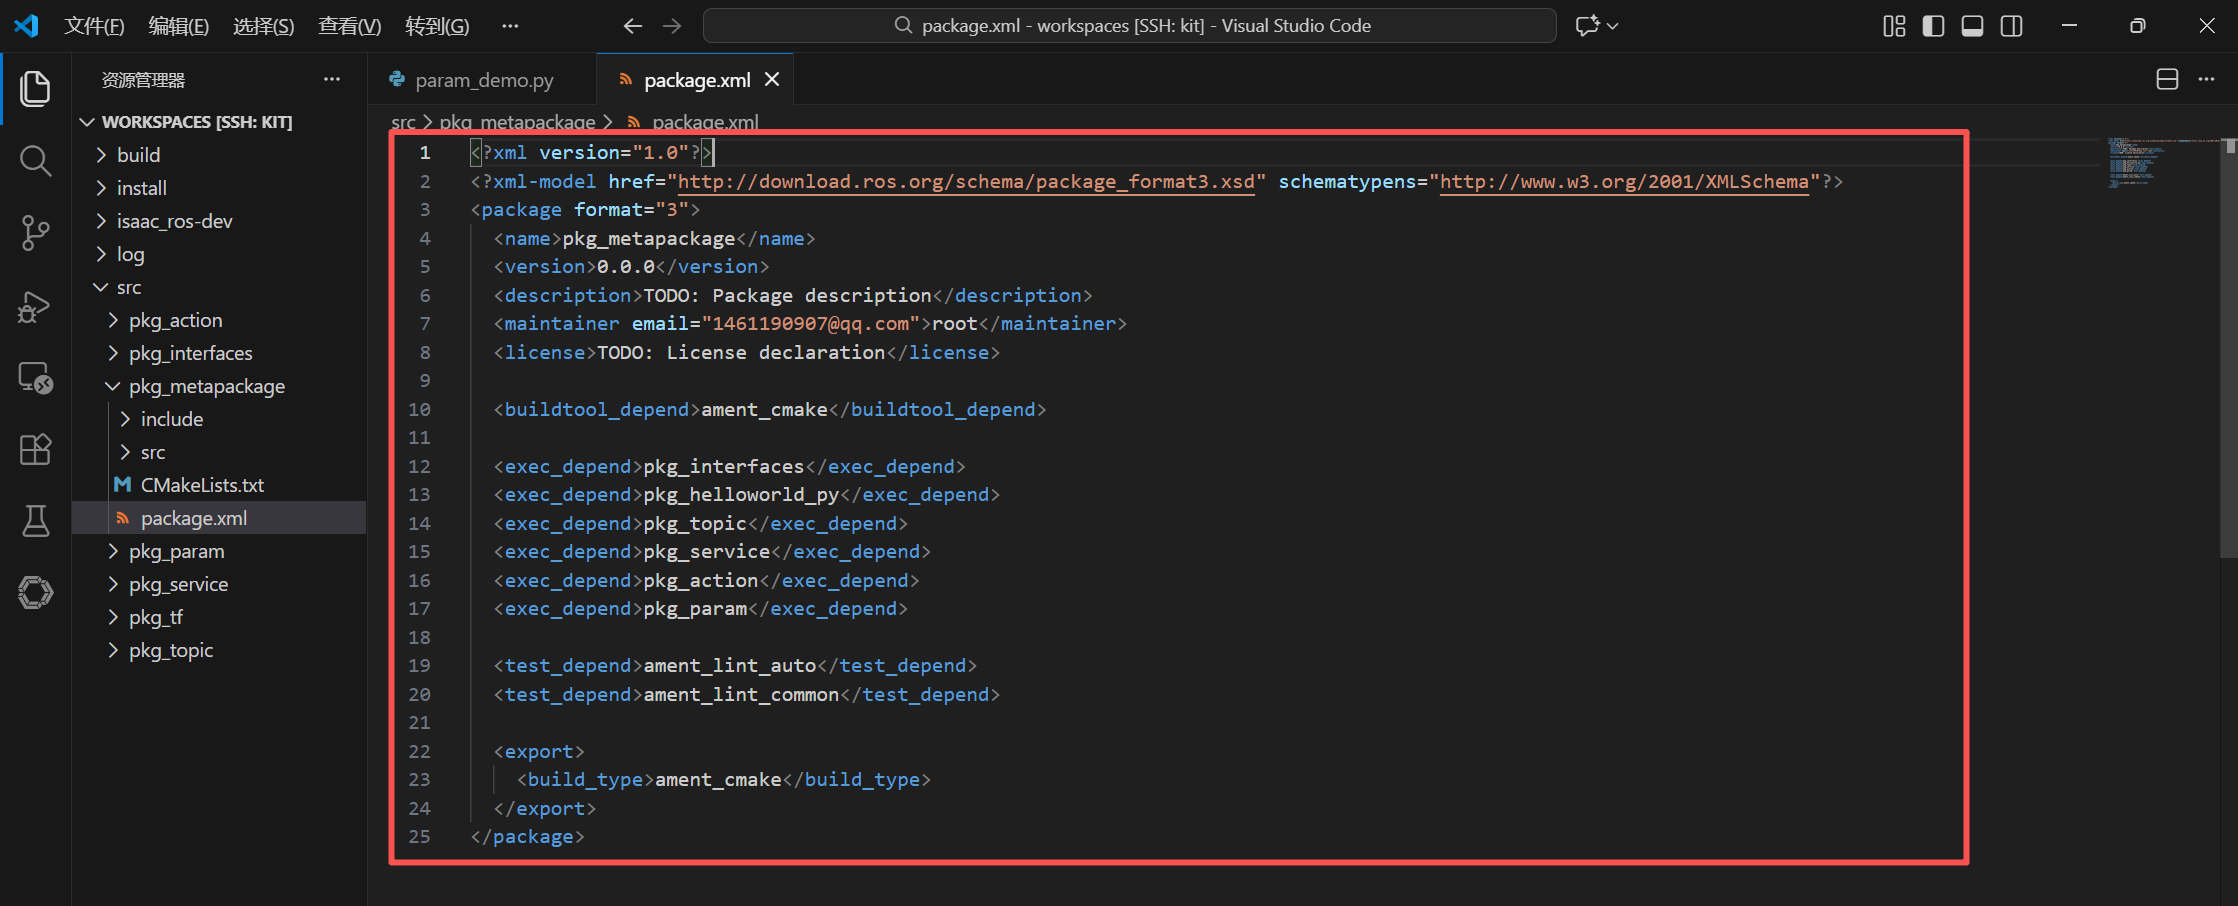The image size is (2238, 906).
Task: Open the Source Control view
Action: [x=35, y=232]
